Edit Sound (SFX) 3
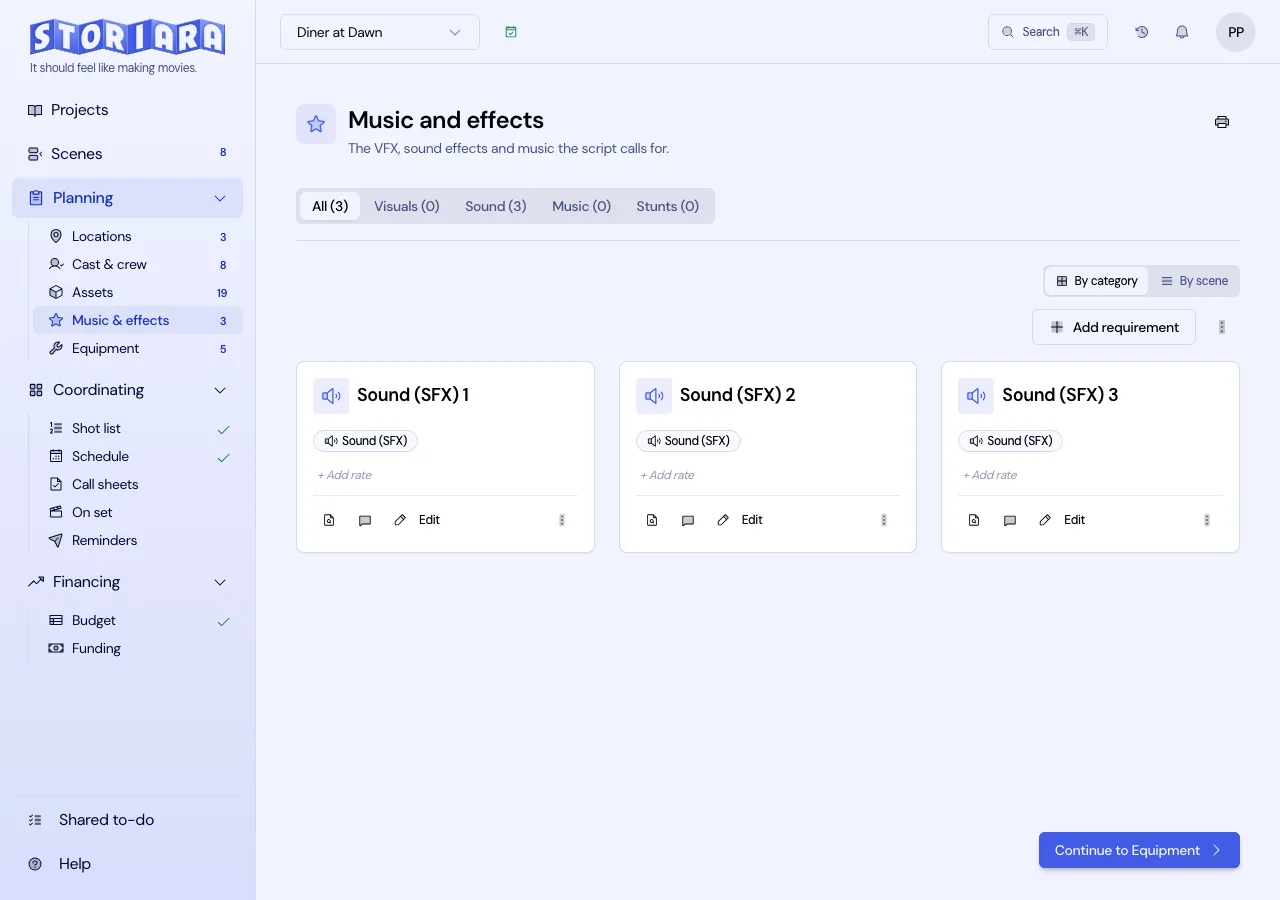Image resolution: width=1280 pixels, height=900 pixels. click(1062, 520)
